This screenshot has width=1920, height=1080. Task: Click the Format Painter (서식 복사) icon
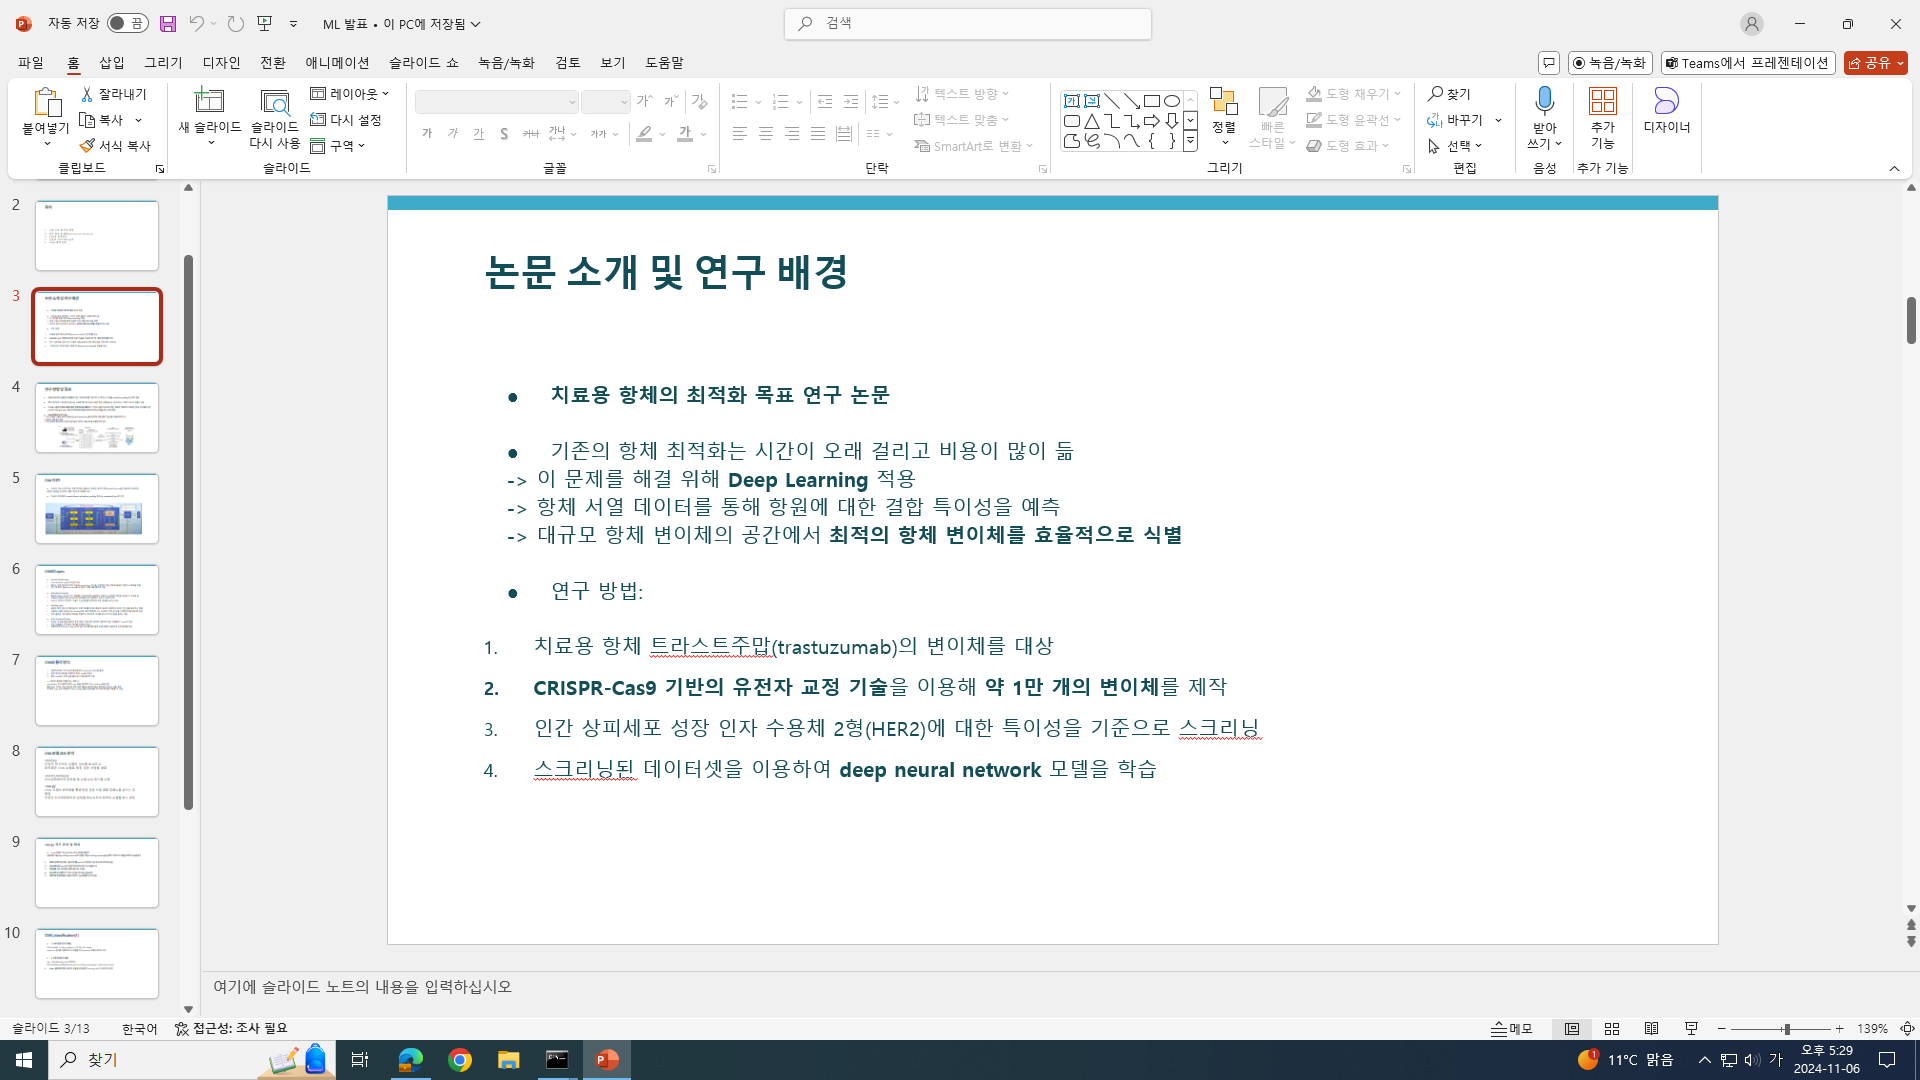115,146
